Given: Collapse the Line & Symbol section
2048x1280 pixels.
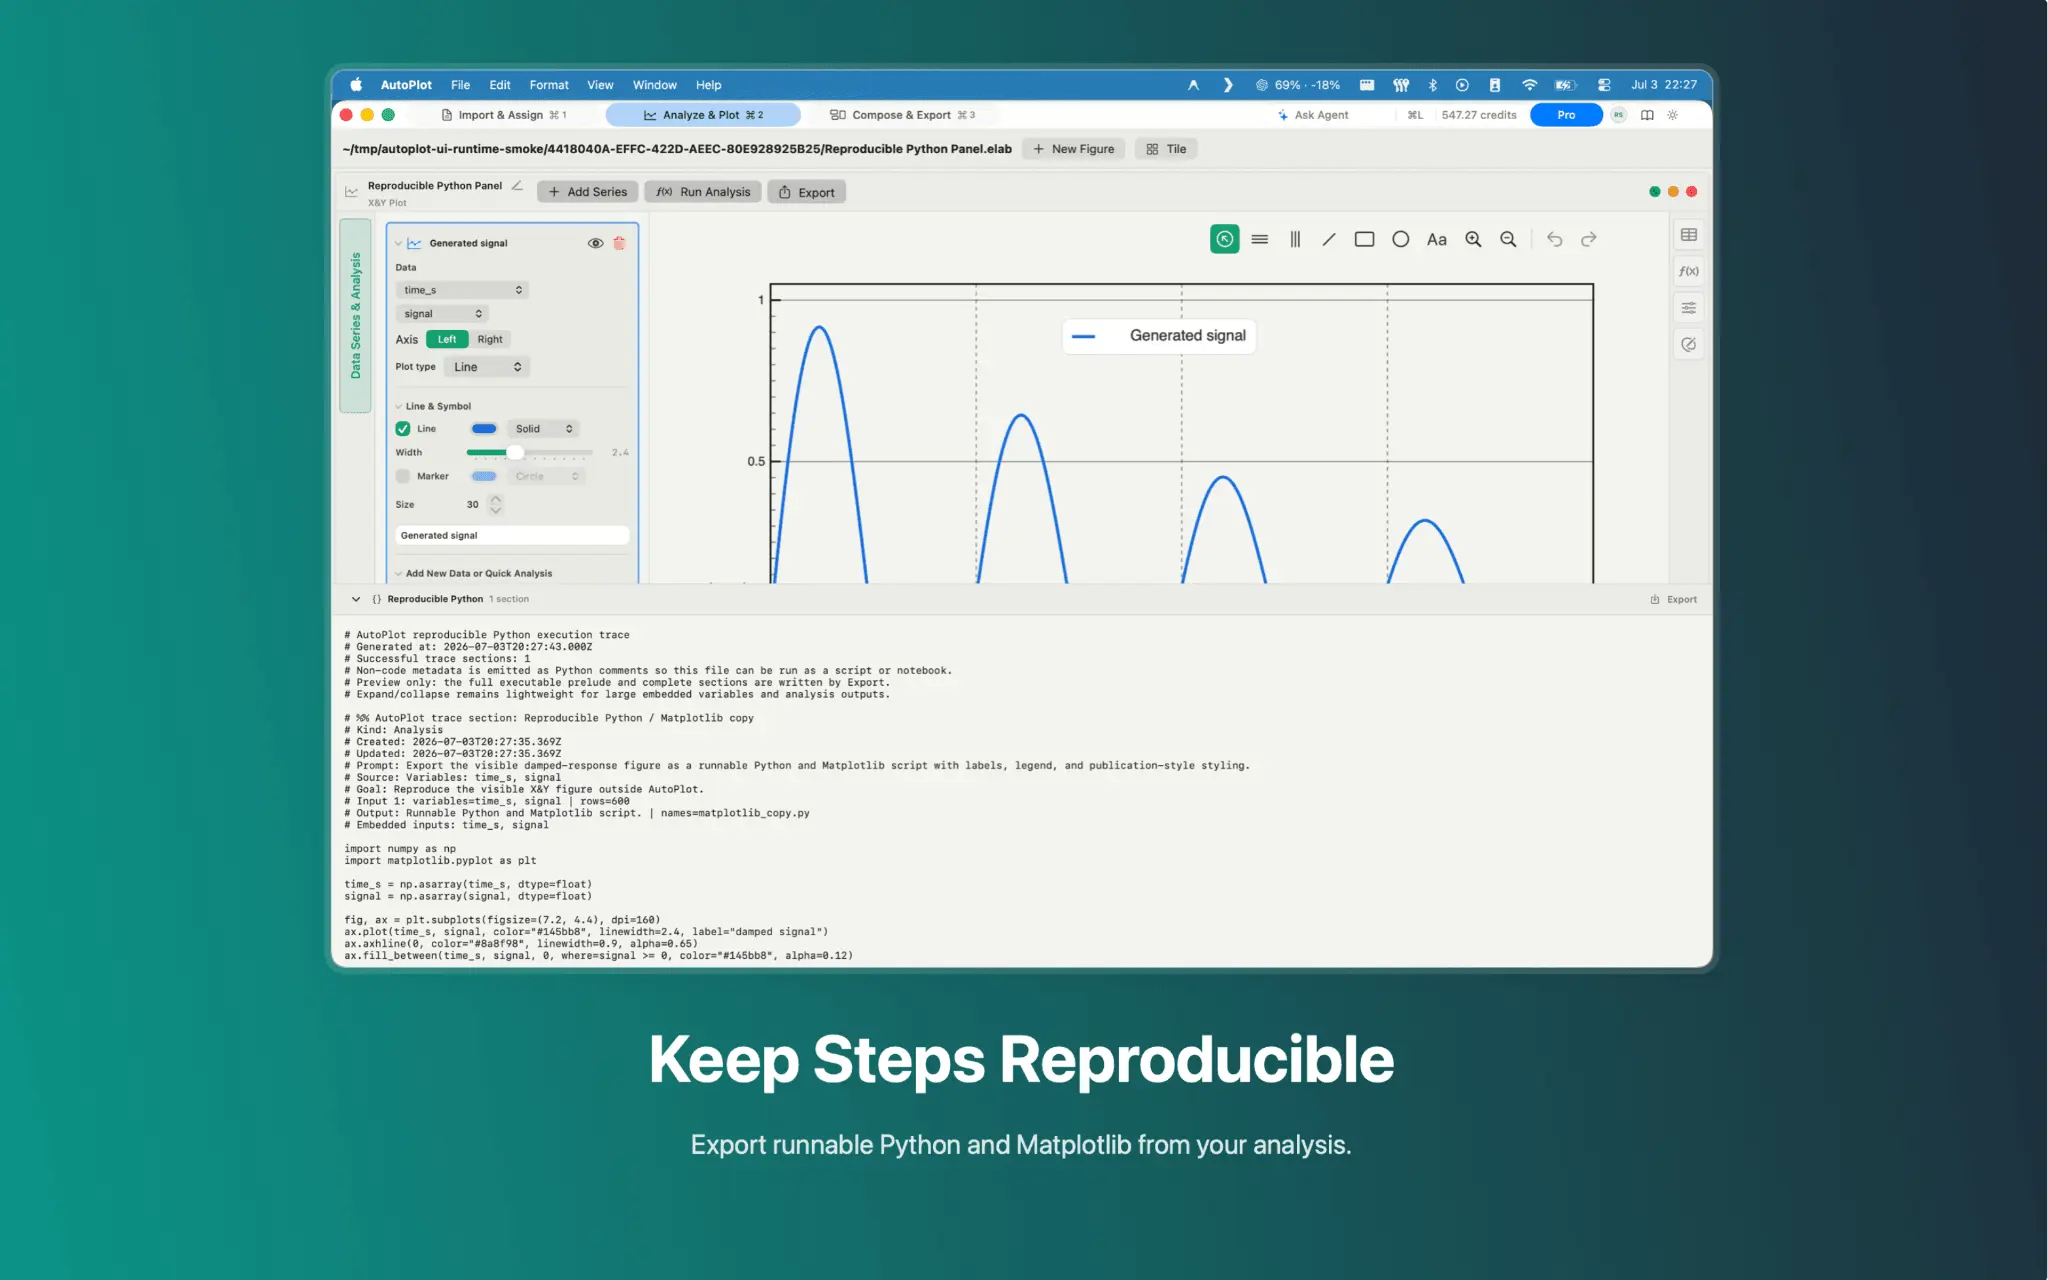Looking at the screenshot, I should coord(398,406).
